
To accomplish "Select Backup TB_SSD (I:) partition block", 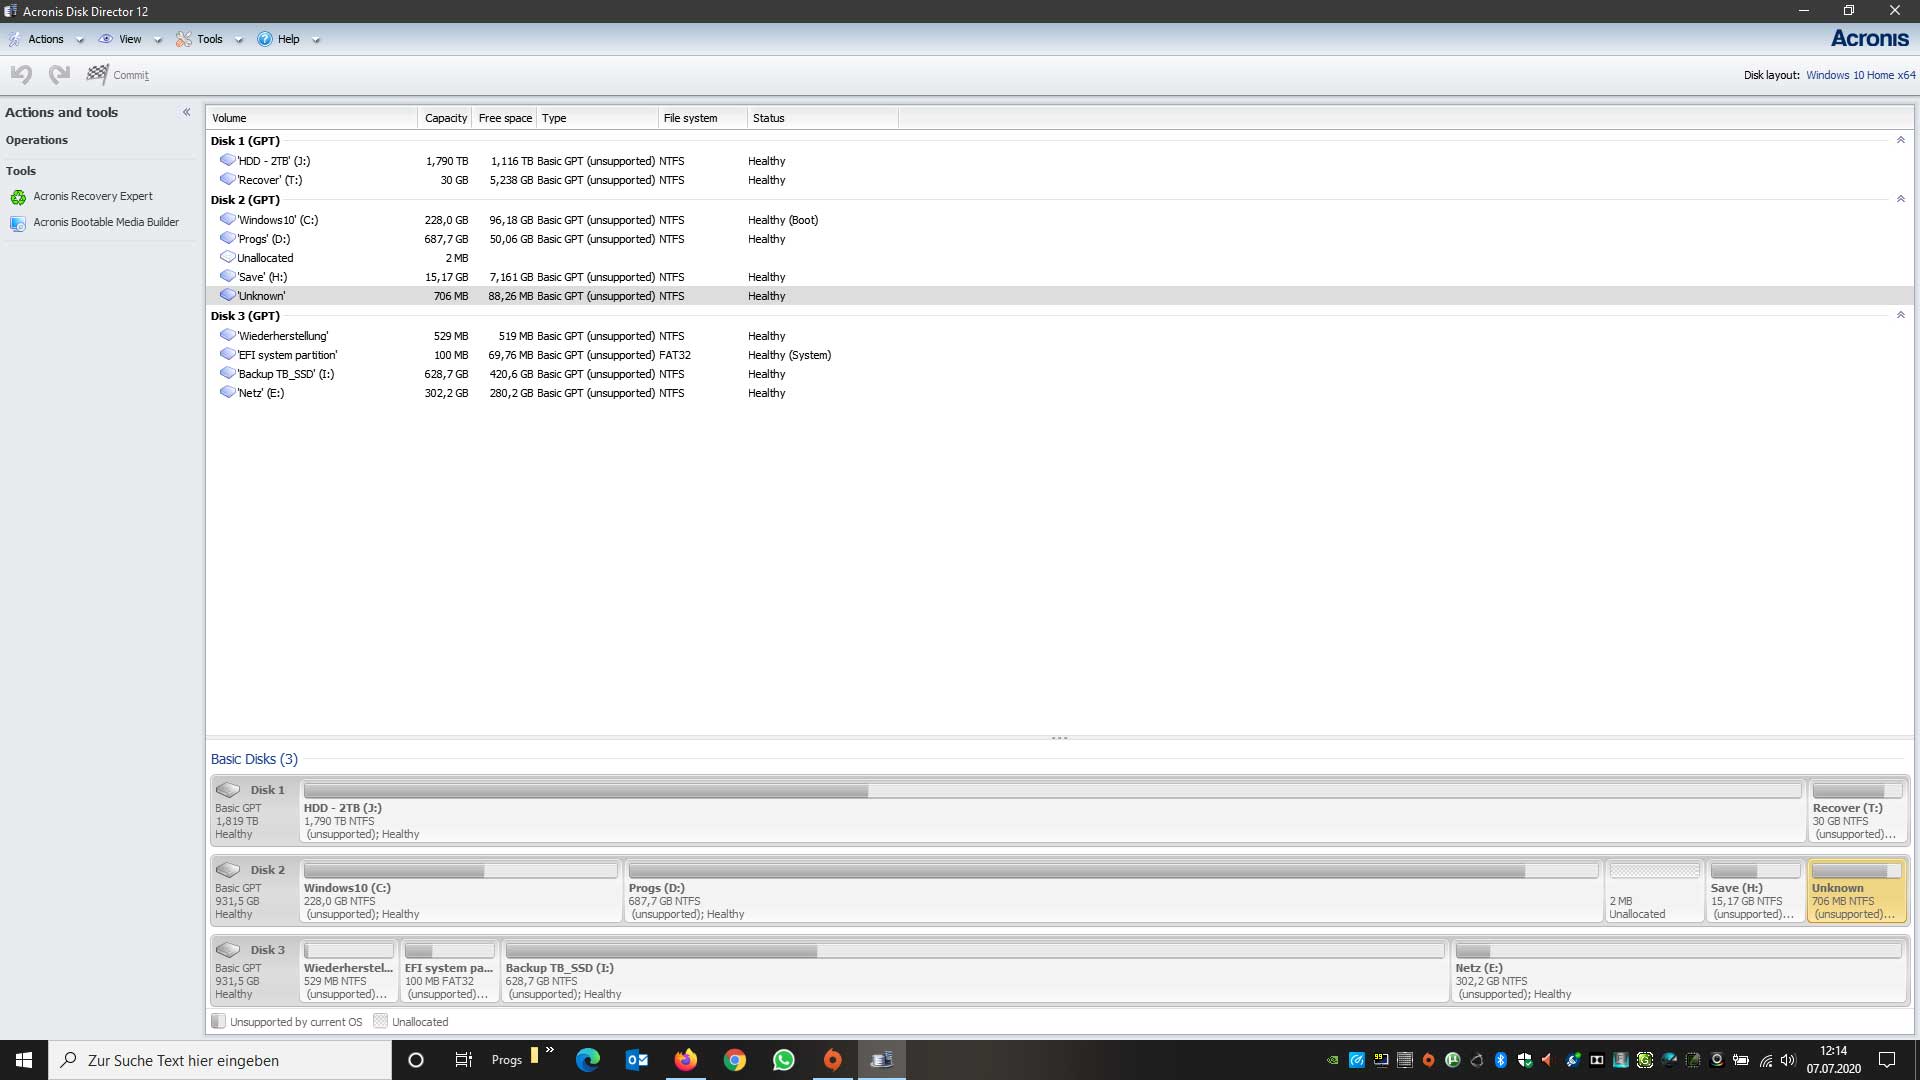I will coord(975,971).
